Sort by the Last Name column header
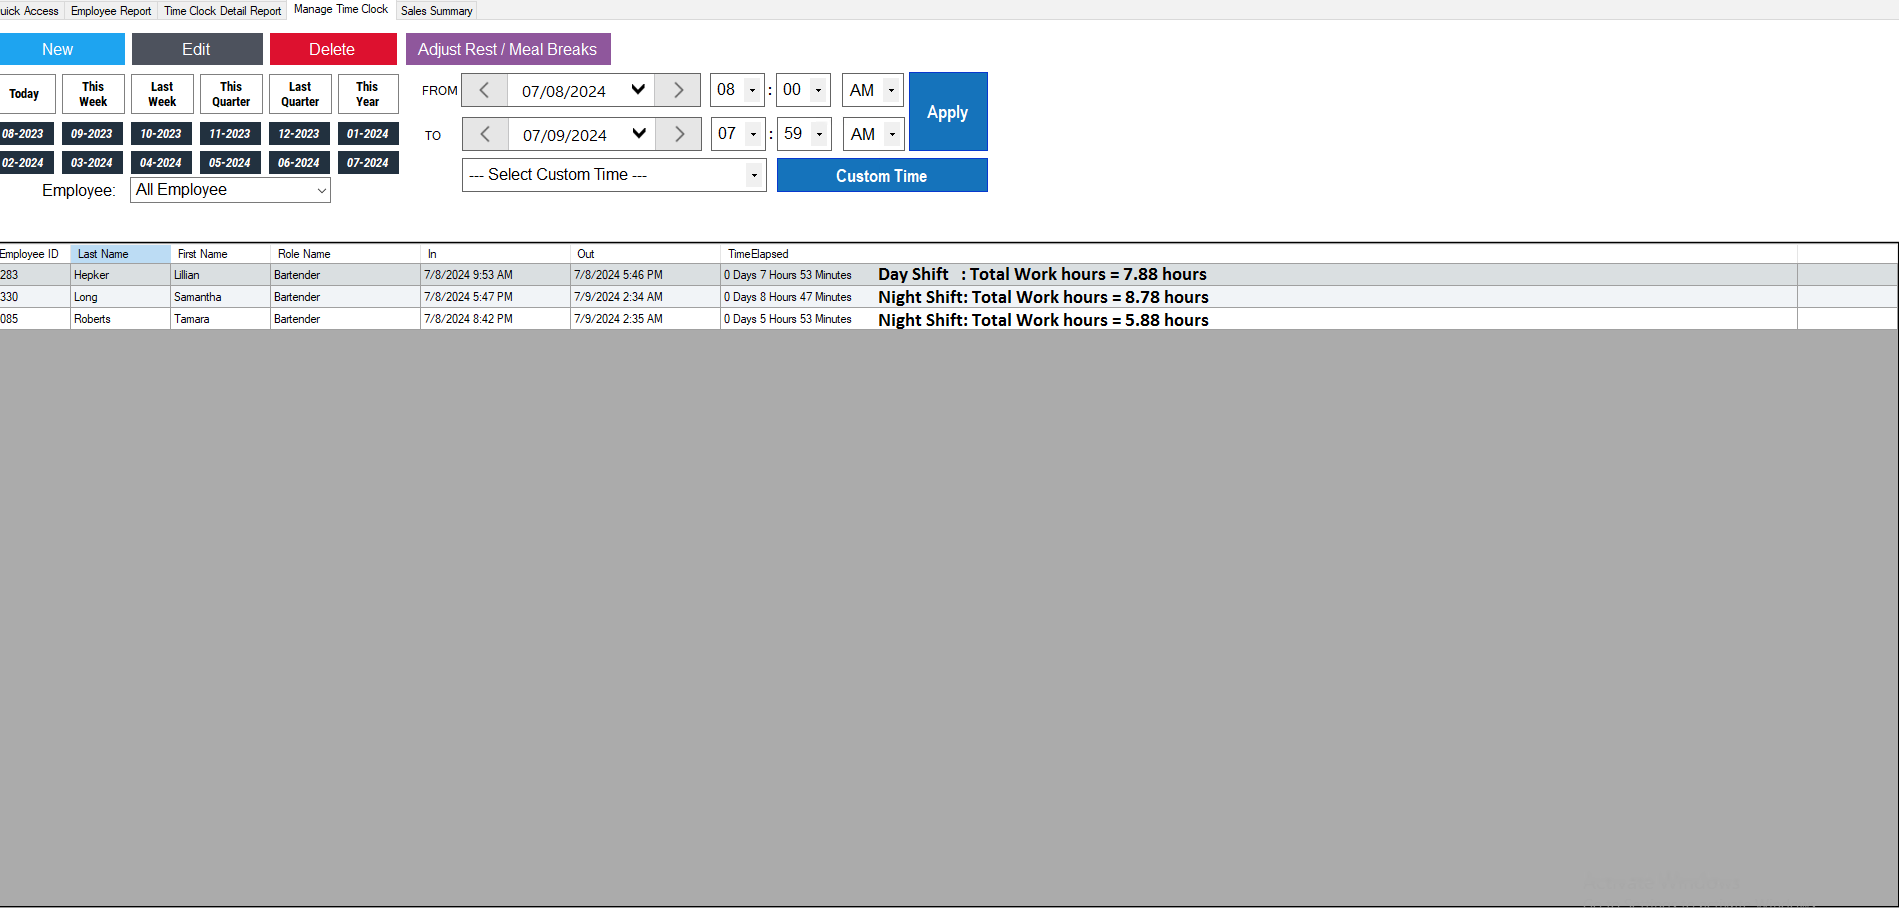 point(120,254)
